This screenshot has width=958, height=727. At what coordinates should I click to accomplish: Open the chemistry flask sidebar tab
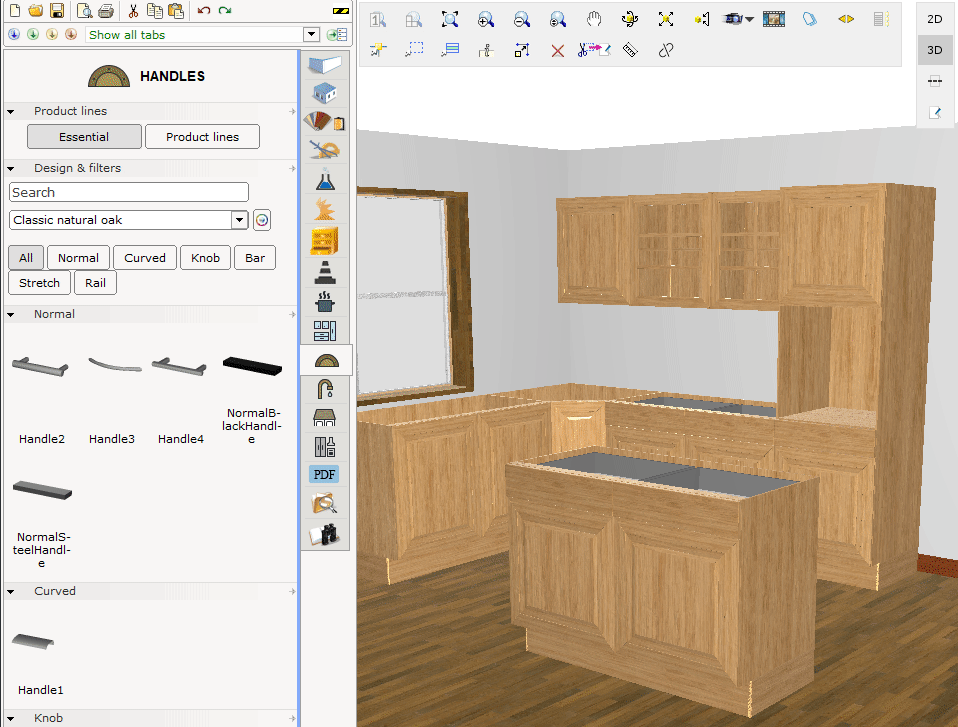(x=325, y=180)
